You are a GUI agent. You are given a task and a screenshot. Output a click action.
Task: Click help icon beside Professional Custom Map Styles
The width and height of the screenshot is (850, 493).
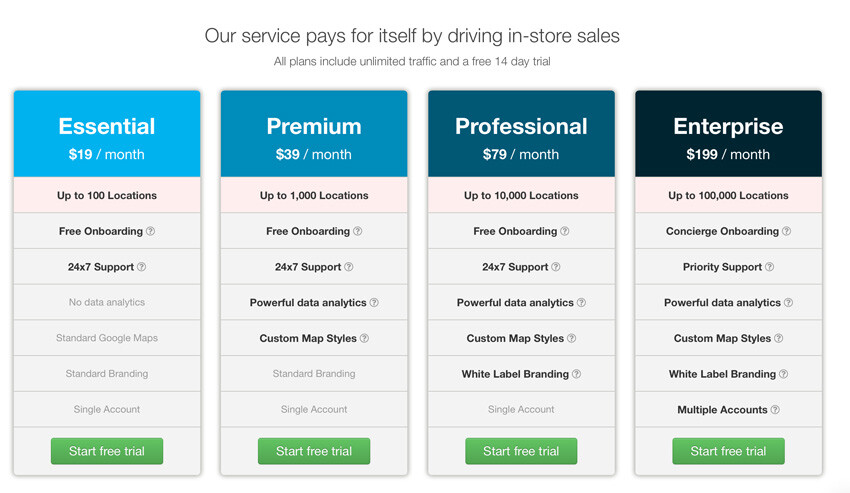[x=572, y=338]
